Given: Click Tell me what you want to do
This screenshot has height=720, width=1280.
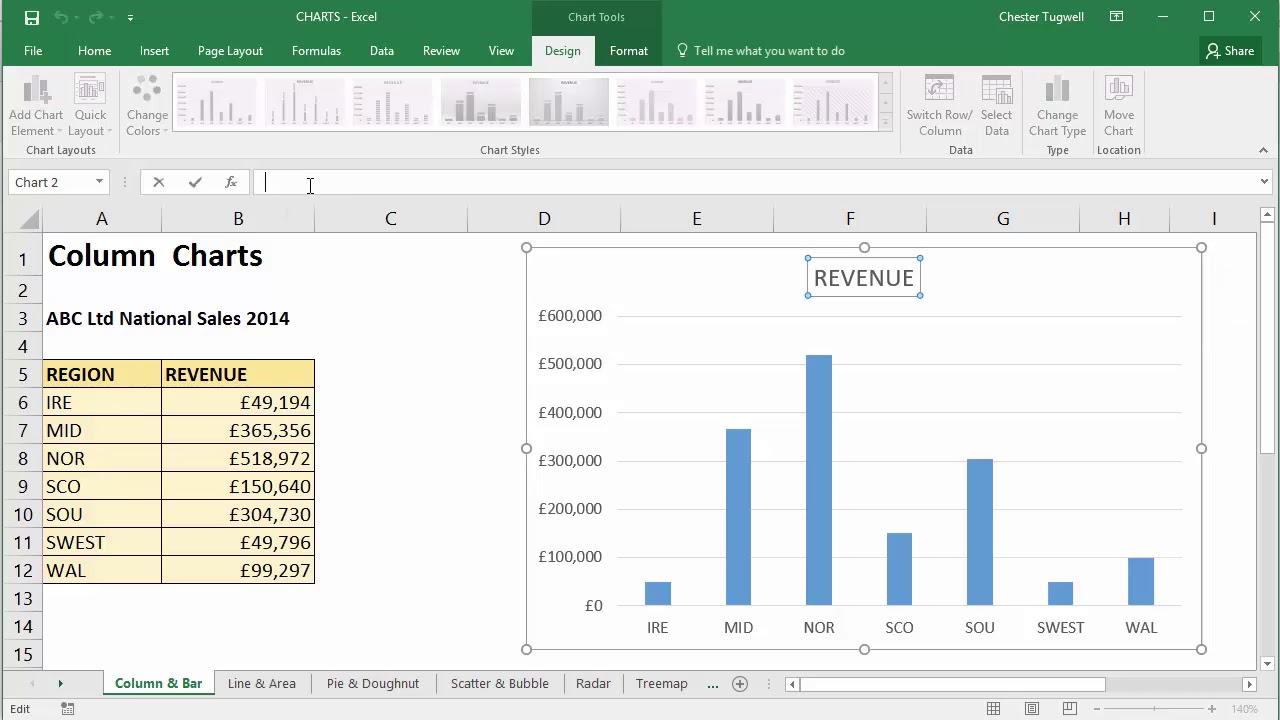Looking at the screenshot, I should tap(760, 51).
